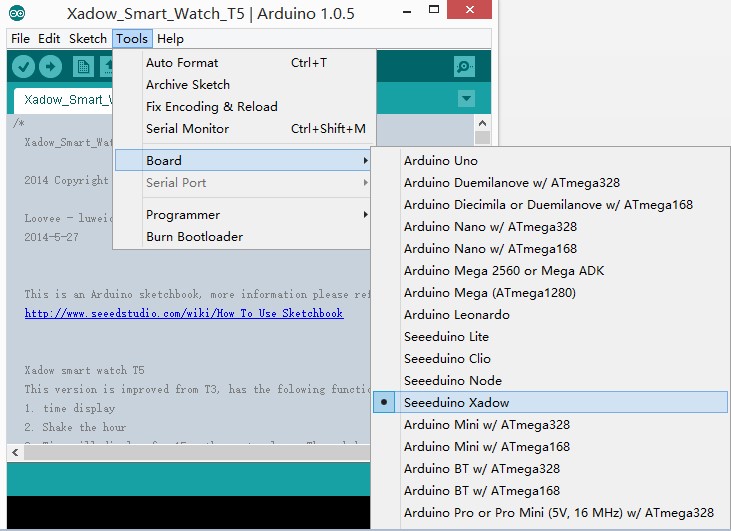Select Seeeduino Node board
The height and width of the screenshot is (531, 731).
click(x=550, y=380)
